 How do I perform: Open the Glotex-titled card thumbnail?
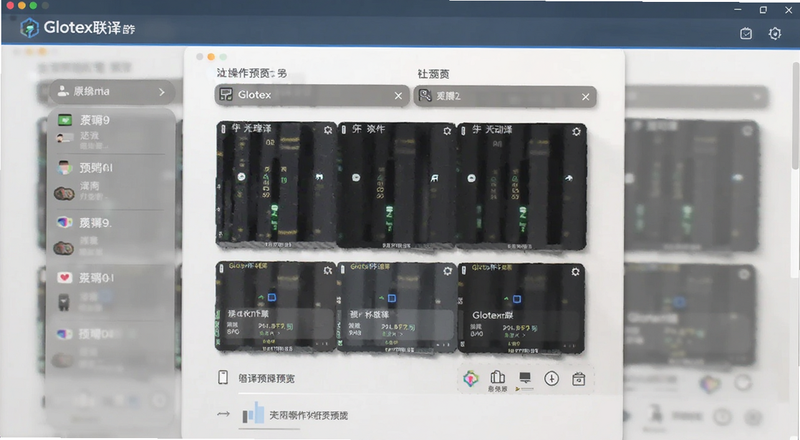click(x=521, y=307)
